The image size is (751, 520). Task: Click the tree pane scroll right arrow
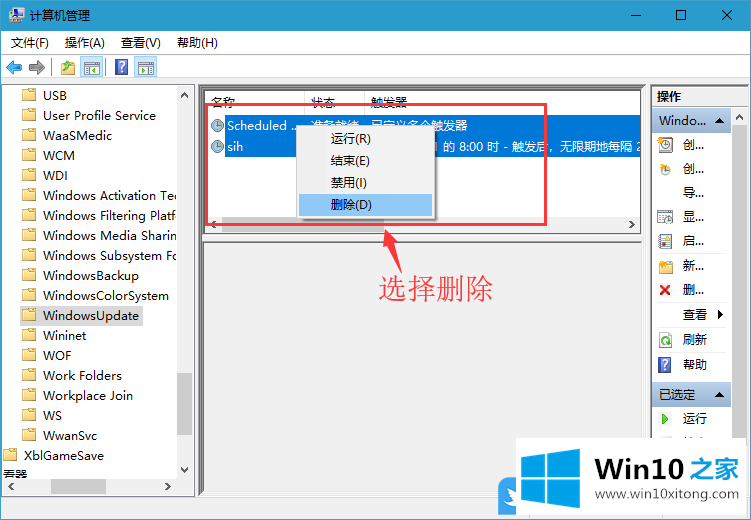pyautogui.click(x=168, y=486)
